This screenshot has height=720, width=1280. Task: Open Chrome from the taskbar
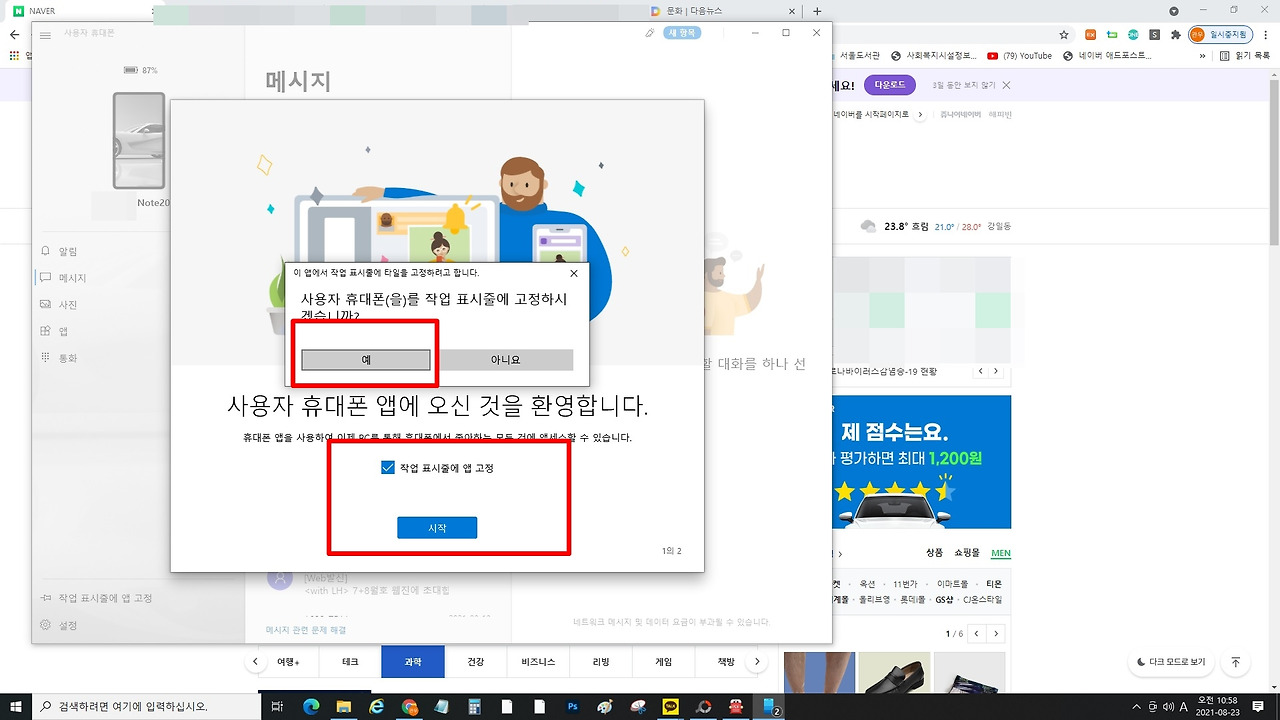[x=409, y=706]
